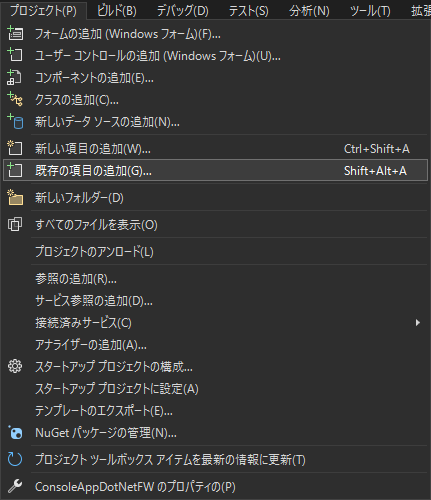Image resolution: width=431 pixels, height=500 pixels.
Task: Choose 参照の追加(R)
Action: click(215, 279)
